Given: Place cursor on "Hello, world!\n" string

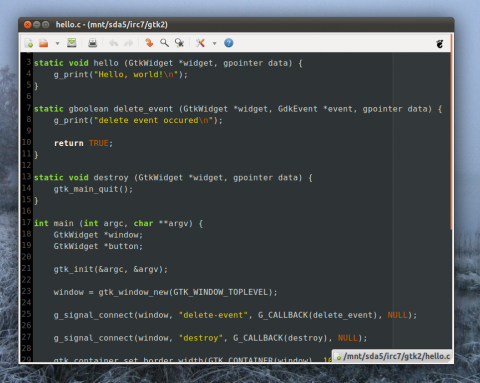Looking at the screenshot, I should [136, 74].
